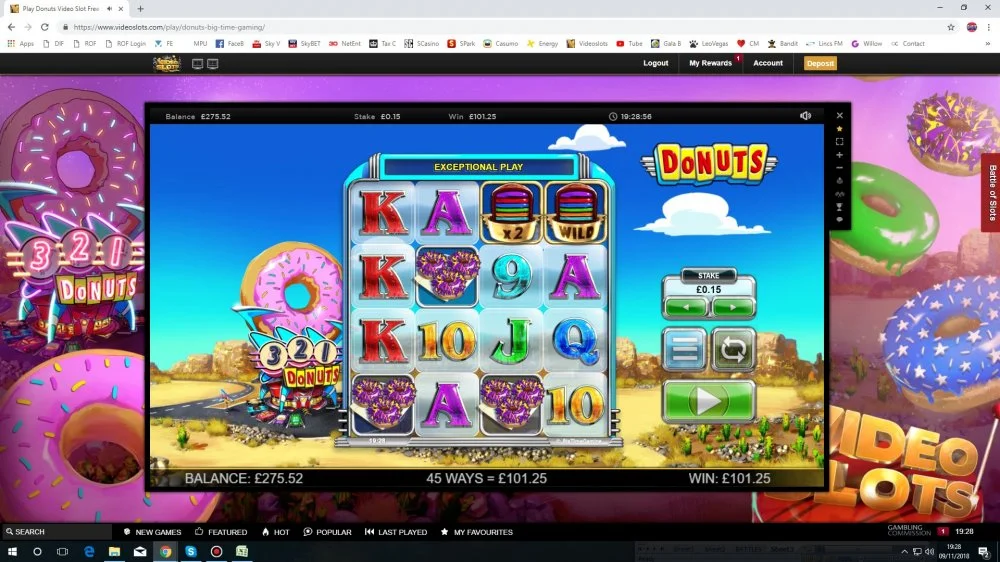1000x562 pixels.
Task: Click the orange Deposit button
Action: tap(820, 63)
